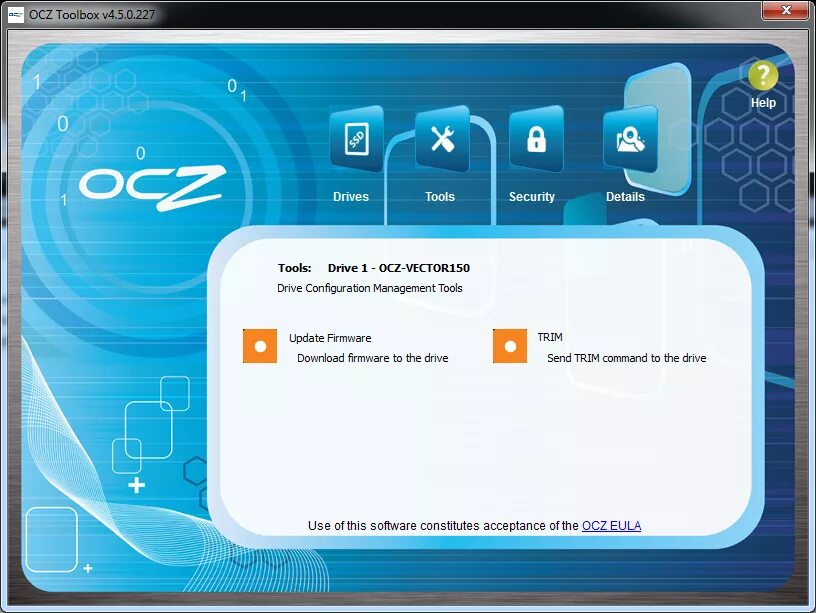The width and height of the screenshot is (816, 613).
Task: Click the 'OCZ Toolbox v4.5.0.227' window title
Action: click(x=92, y=15)
